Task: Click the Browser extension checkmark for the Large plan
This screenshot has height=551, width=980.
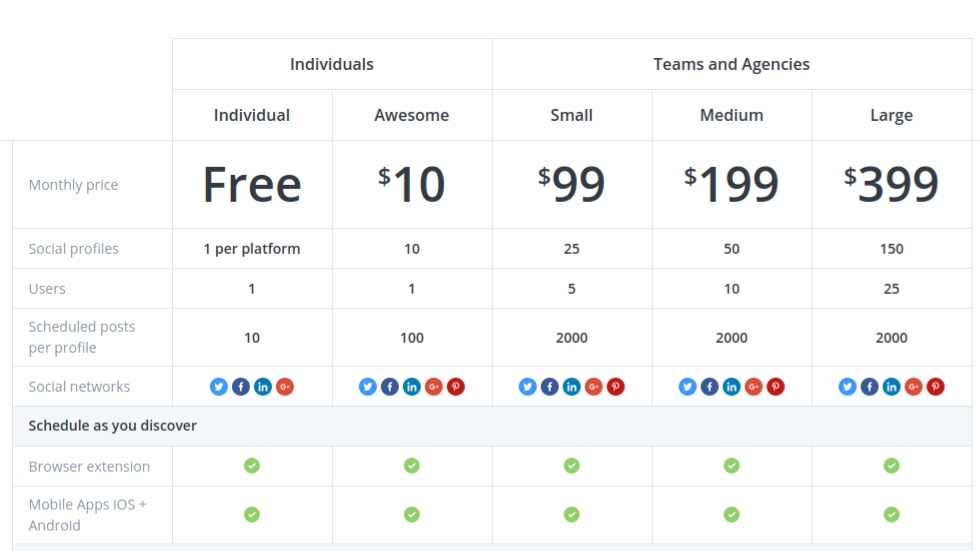Action: (x=892, y=466)
